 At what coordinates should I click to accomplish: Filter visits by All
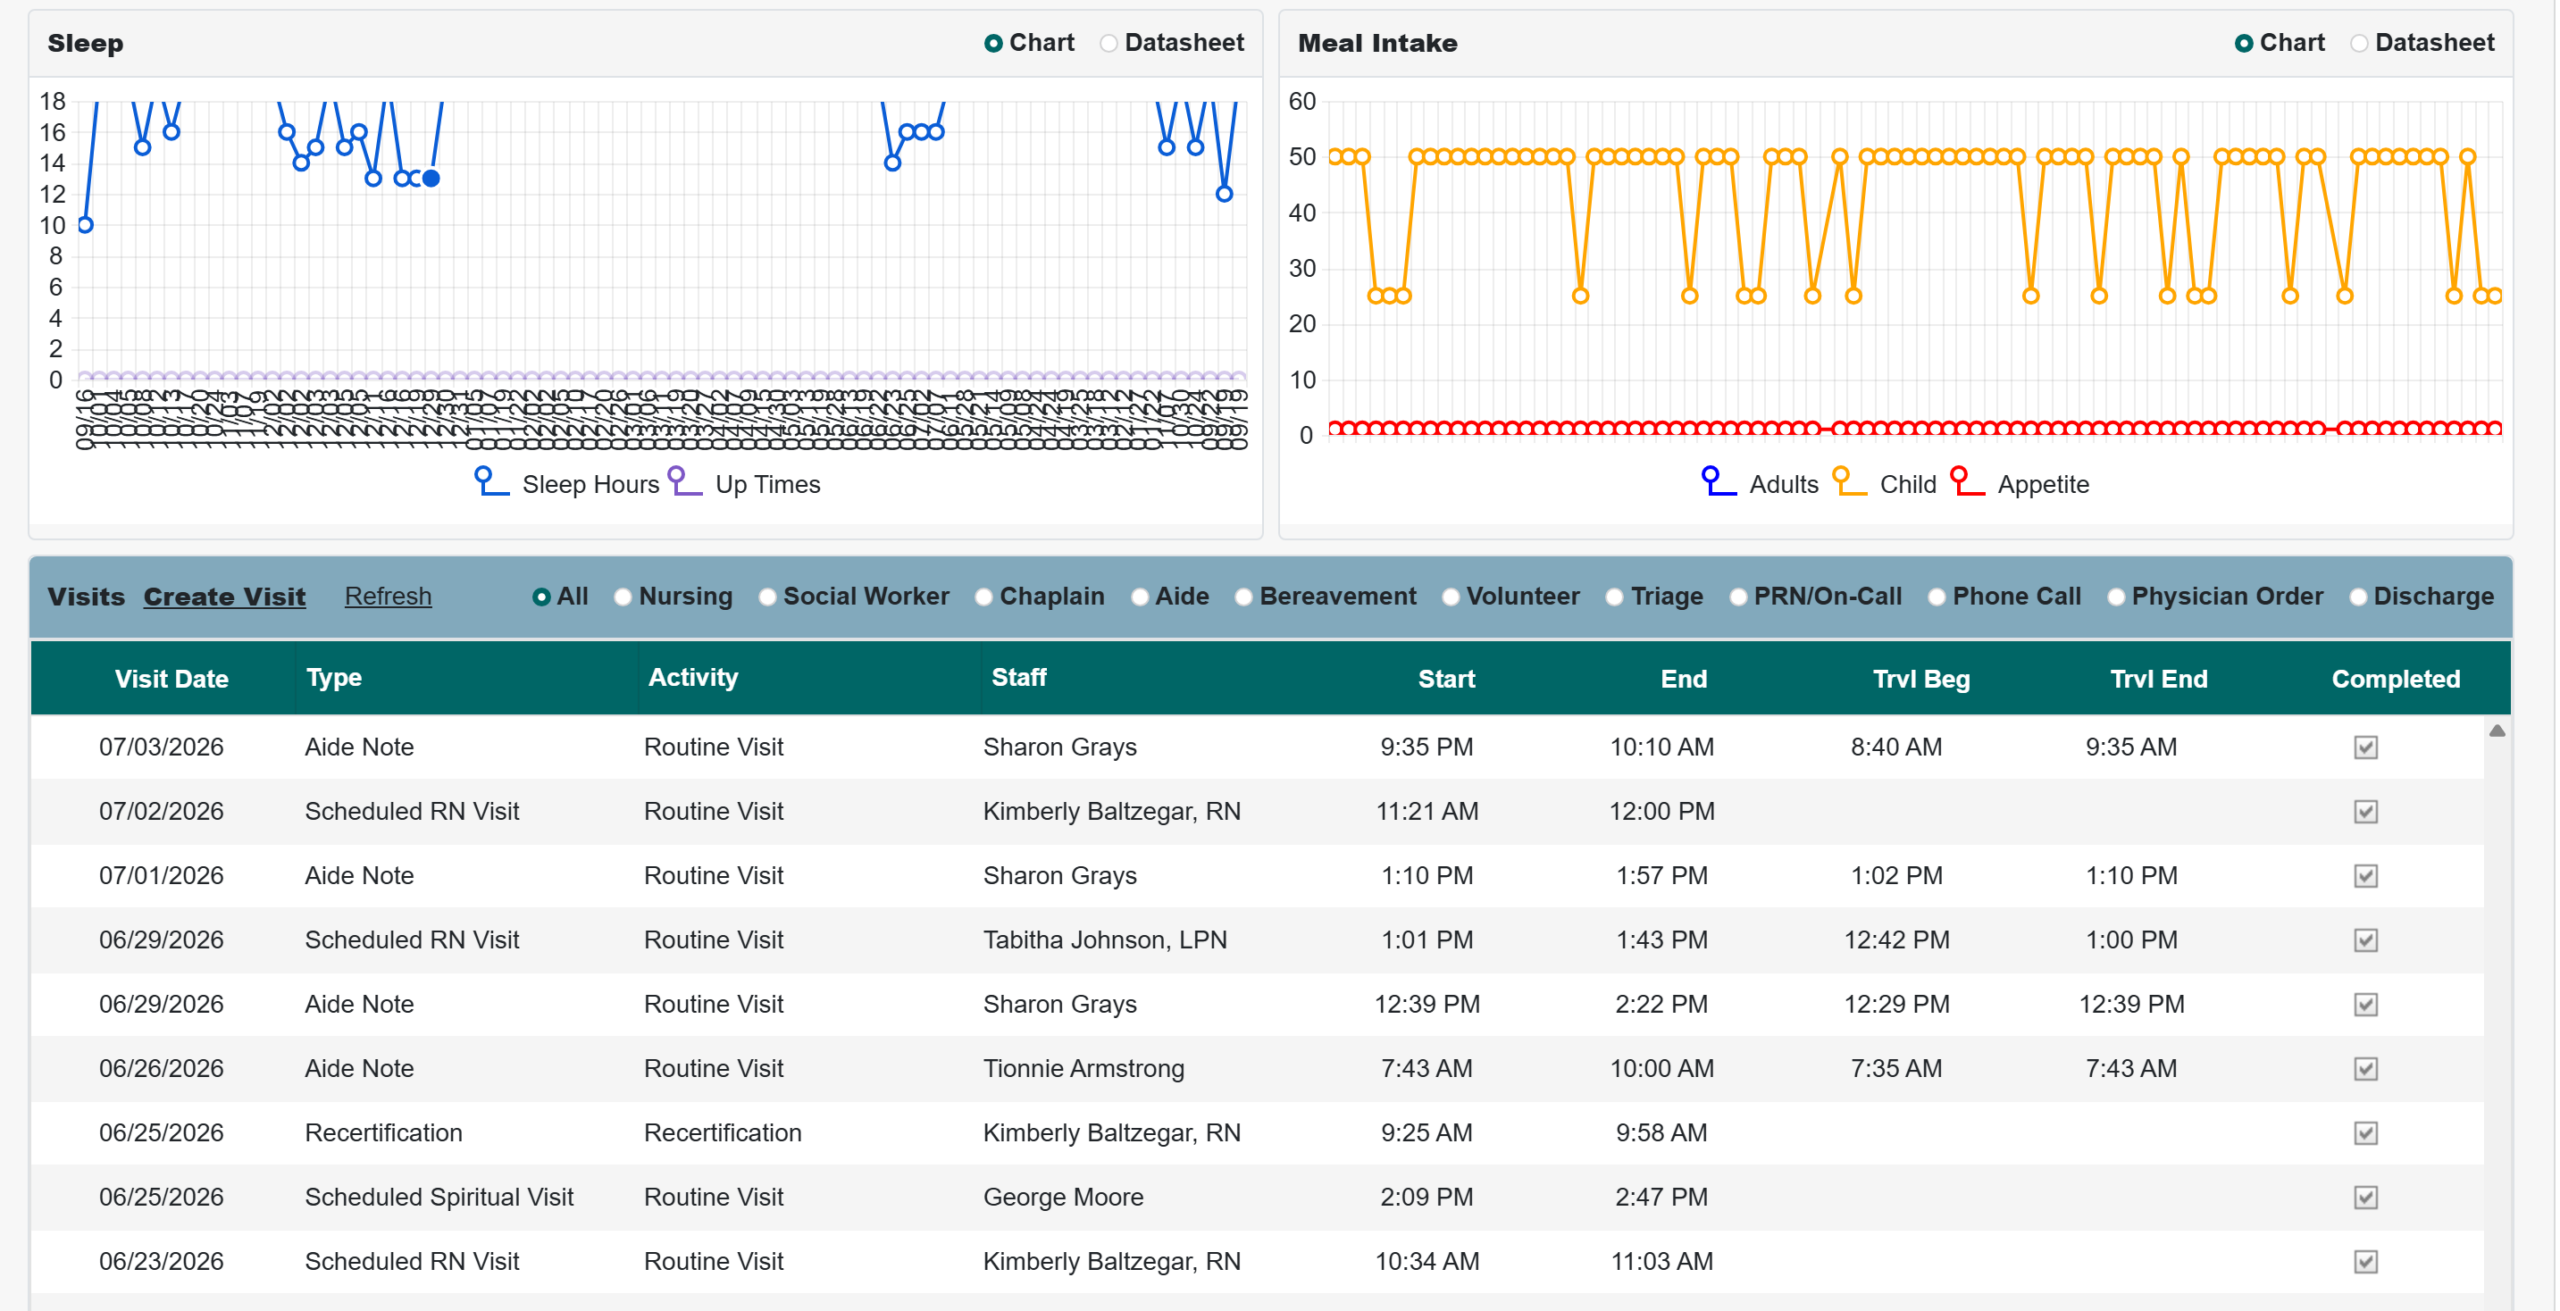click(x=541, y=597)
